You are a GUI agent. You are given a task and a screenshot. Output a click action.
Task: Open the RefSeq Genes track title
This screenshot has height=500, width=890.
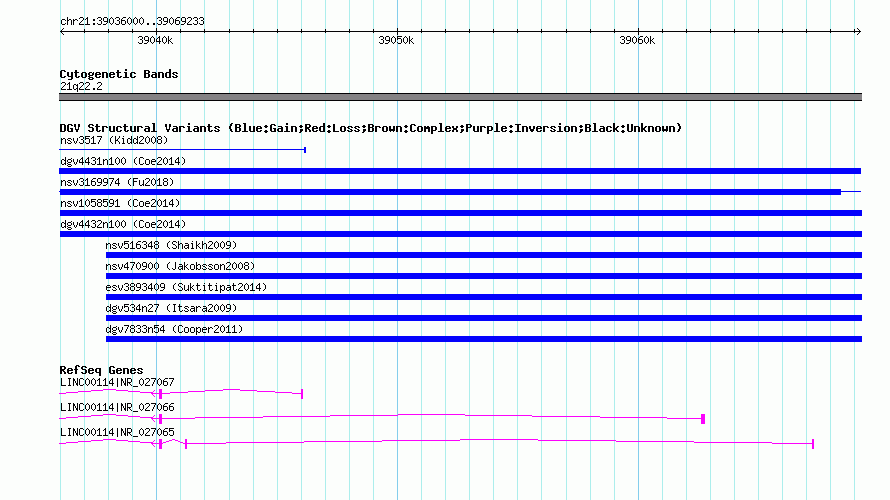tap(101, 370)
